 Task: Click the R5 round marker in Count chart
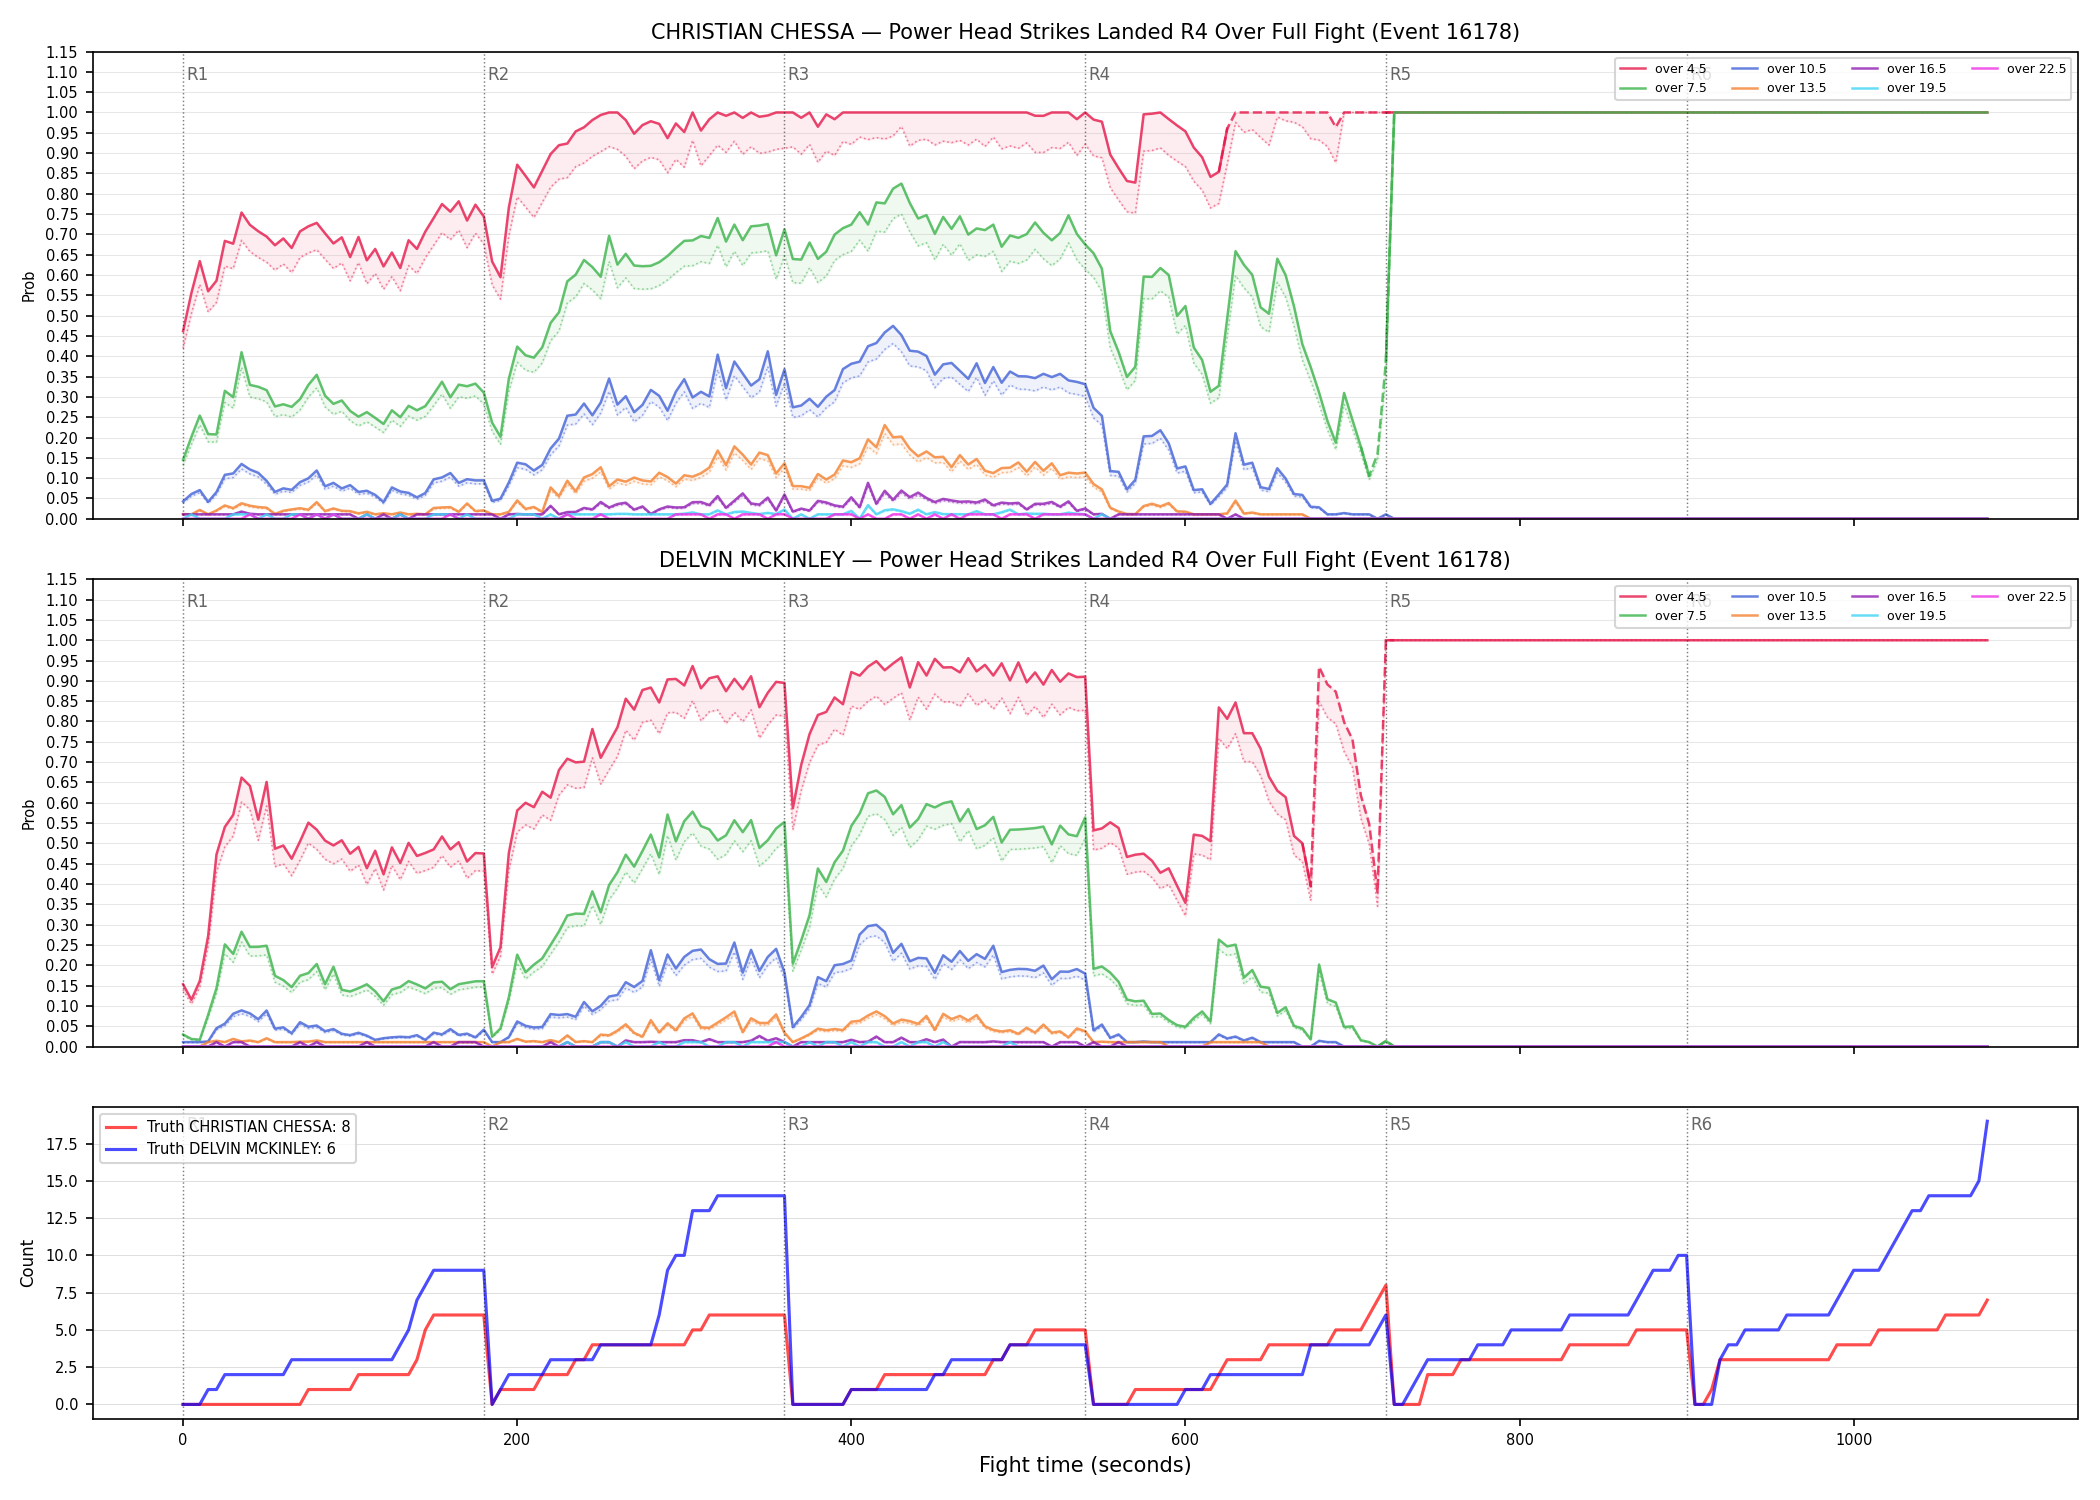[1400, 1124]
